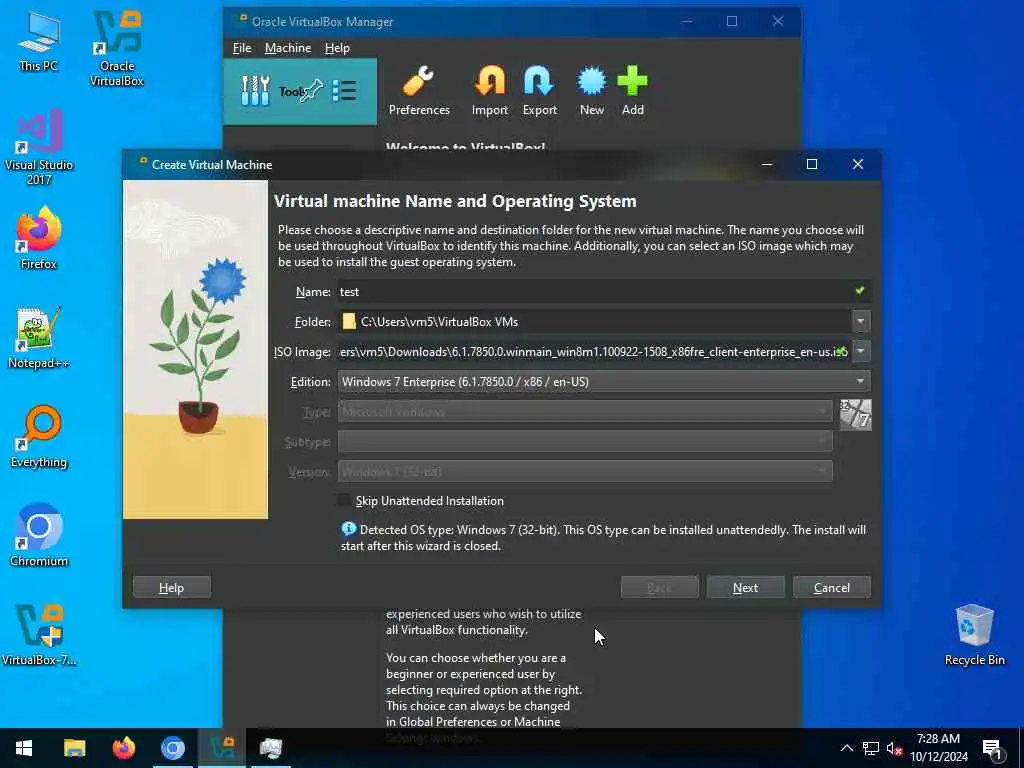1024x768 pixels.
Task: Open the Edition dropdown list
Action: [604, 381]
